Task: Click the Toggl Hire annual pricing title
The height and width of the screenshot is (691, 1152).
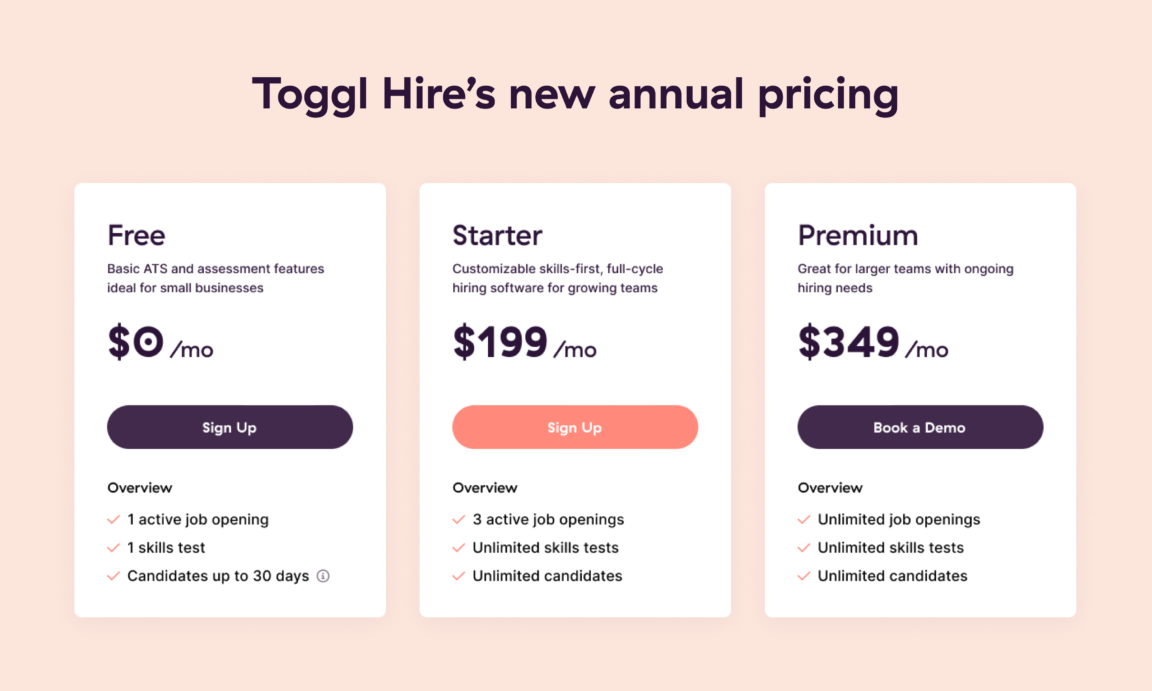Action: point(576,93)
